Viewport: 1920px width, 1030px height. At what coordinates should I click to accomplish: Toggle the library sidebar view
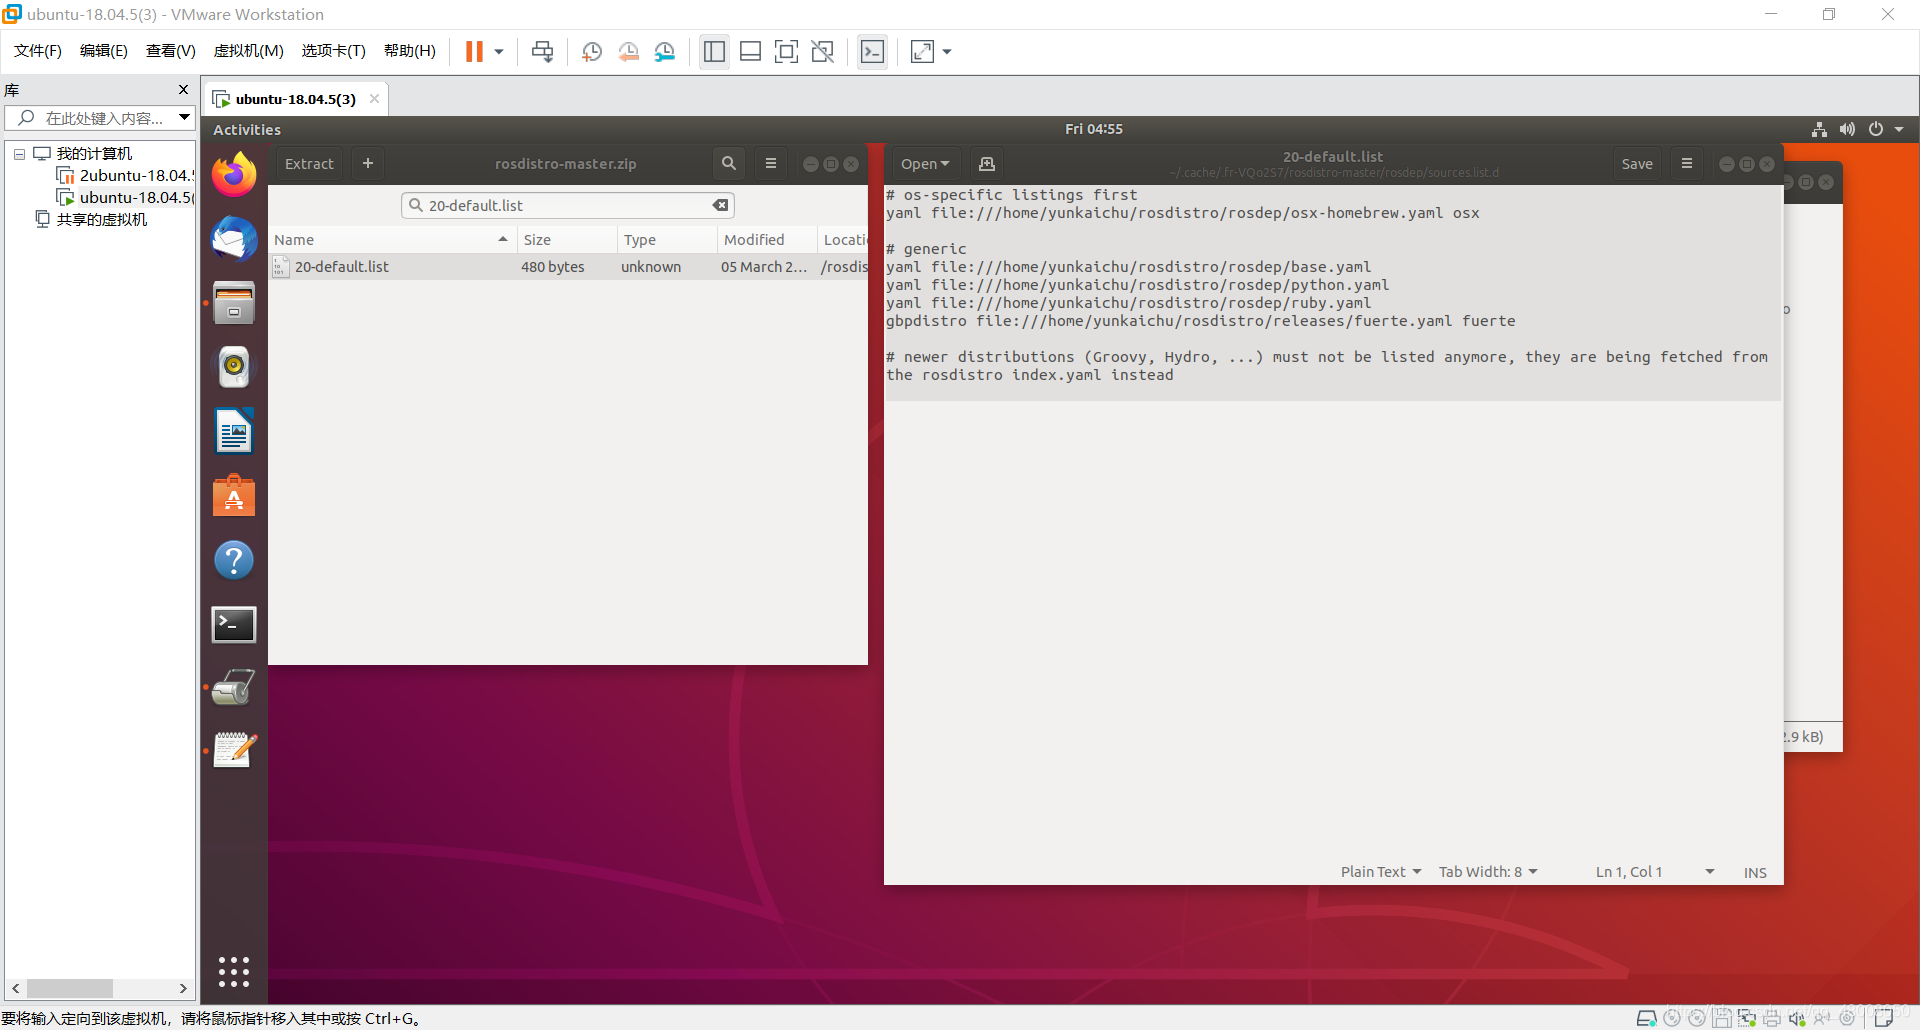pos(714,51)
